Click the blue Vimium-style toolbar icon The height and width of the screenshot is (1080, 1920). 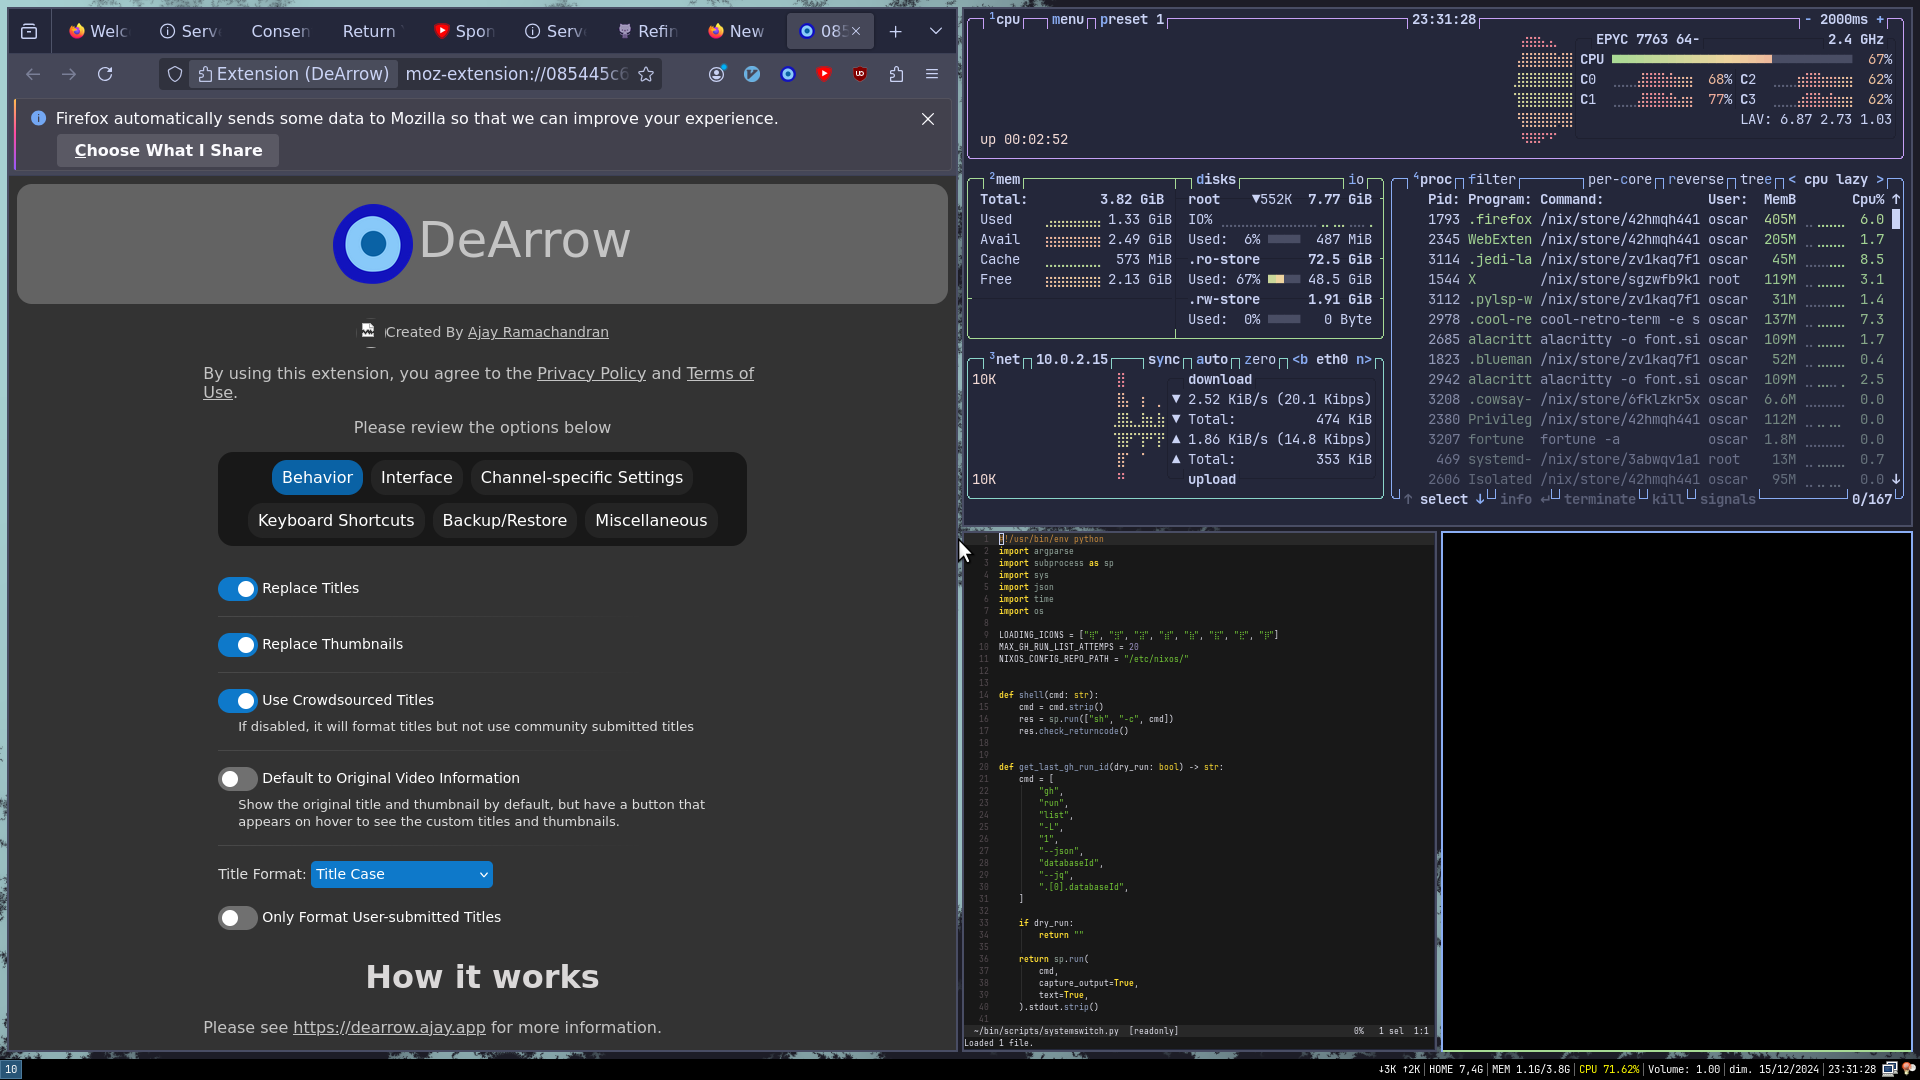[752, 74]
